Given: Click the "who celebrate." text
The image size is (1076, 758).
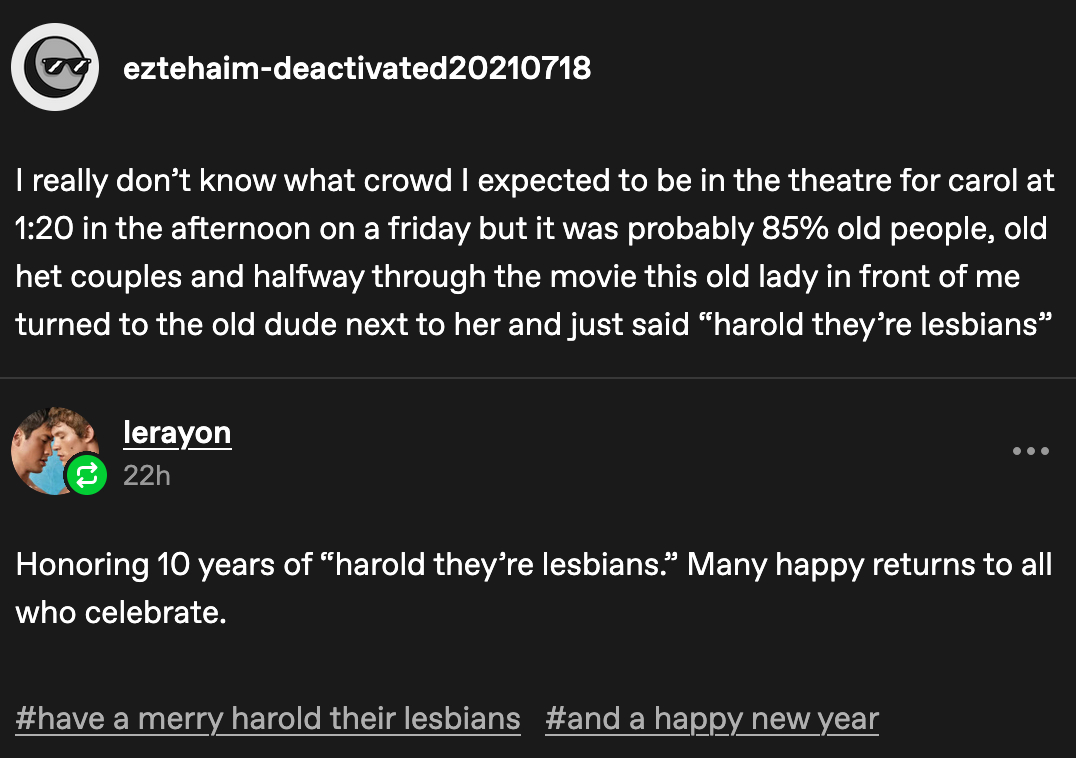Looking at the screenshot, I should (121, 611).
